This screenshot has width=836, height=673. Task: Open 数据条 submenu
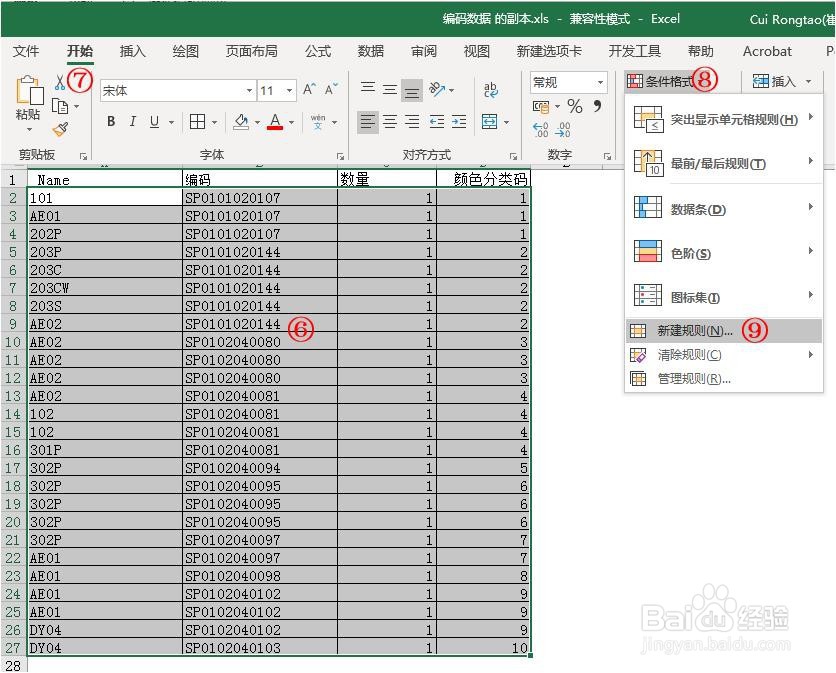point(724,209)
